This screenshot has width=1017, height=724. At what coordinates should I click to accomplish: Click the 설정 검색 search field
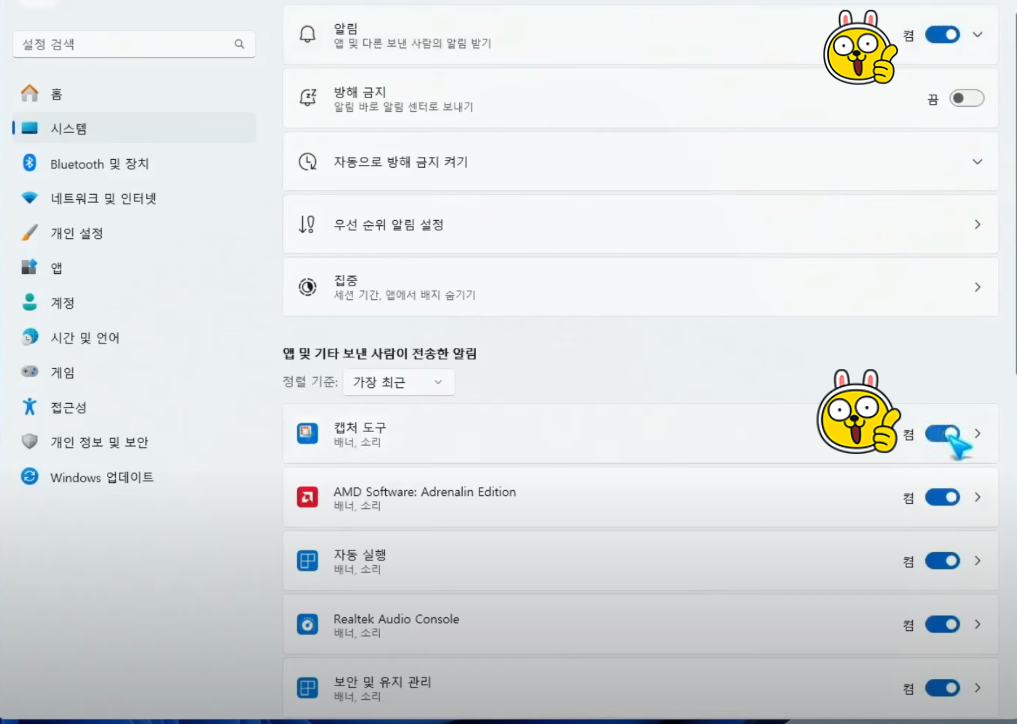point(134,44)
